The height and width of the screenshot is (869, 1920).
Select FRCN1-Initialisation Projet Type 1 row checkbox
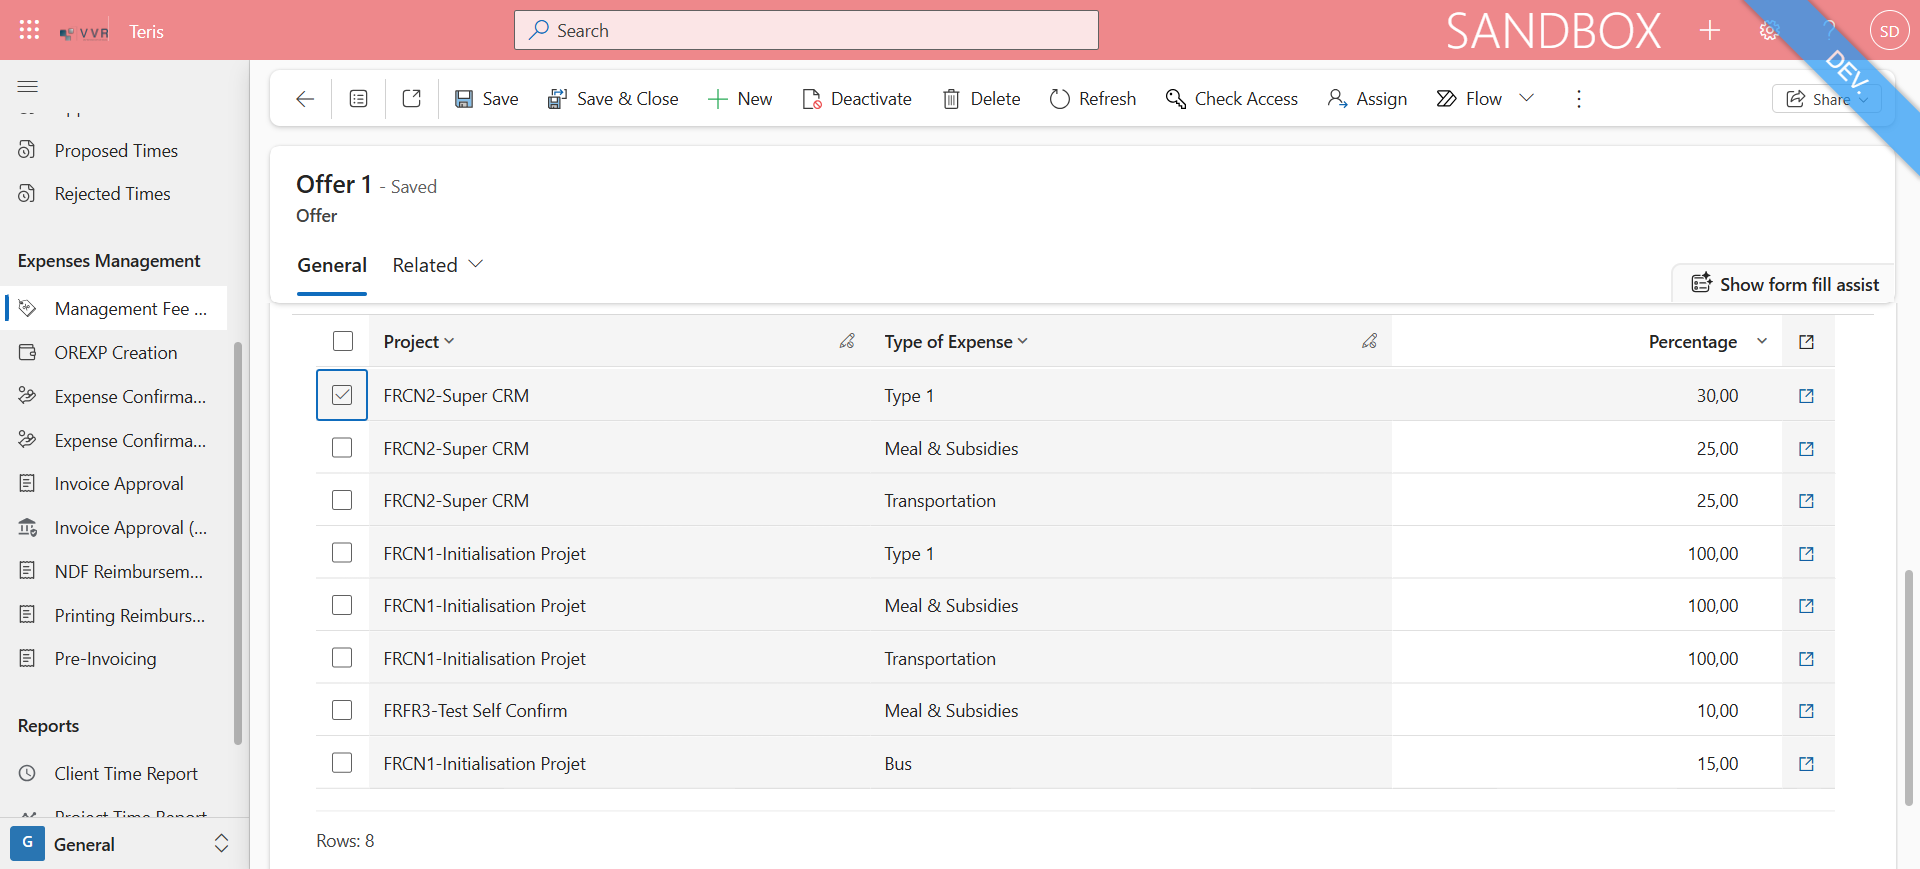[x=342, y=553]
